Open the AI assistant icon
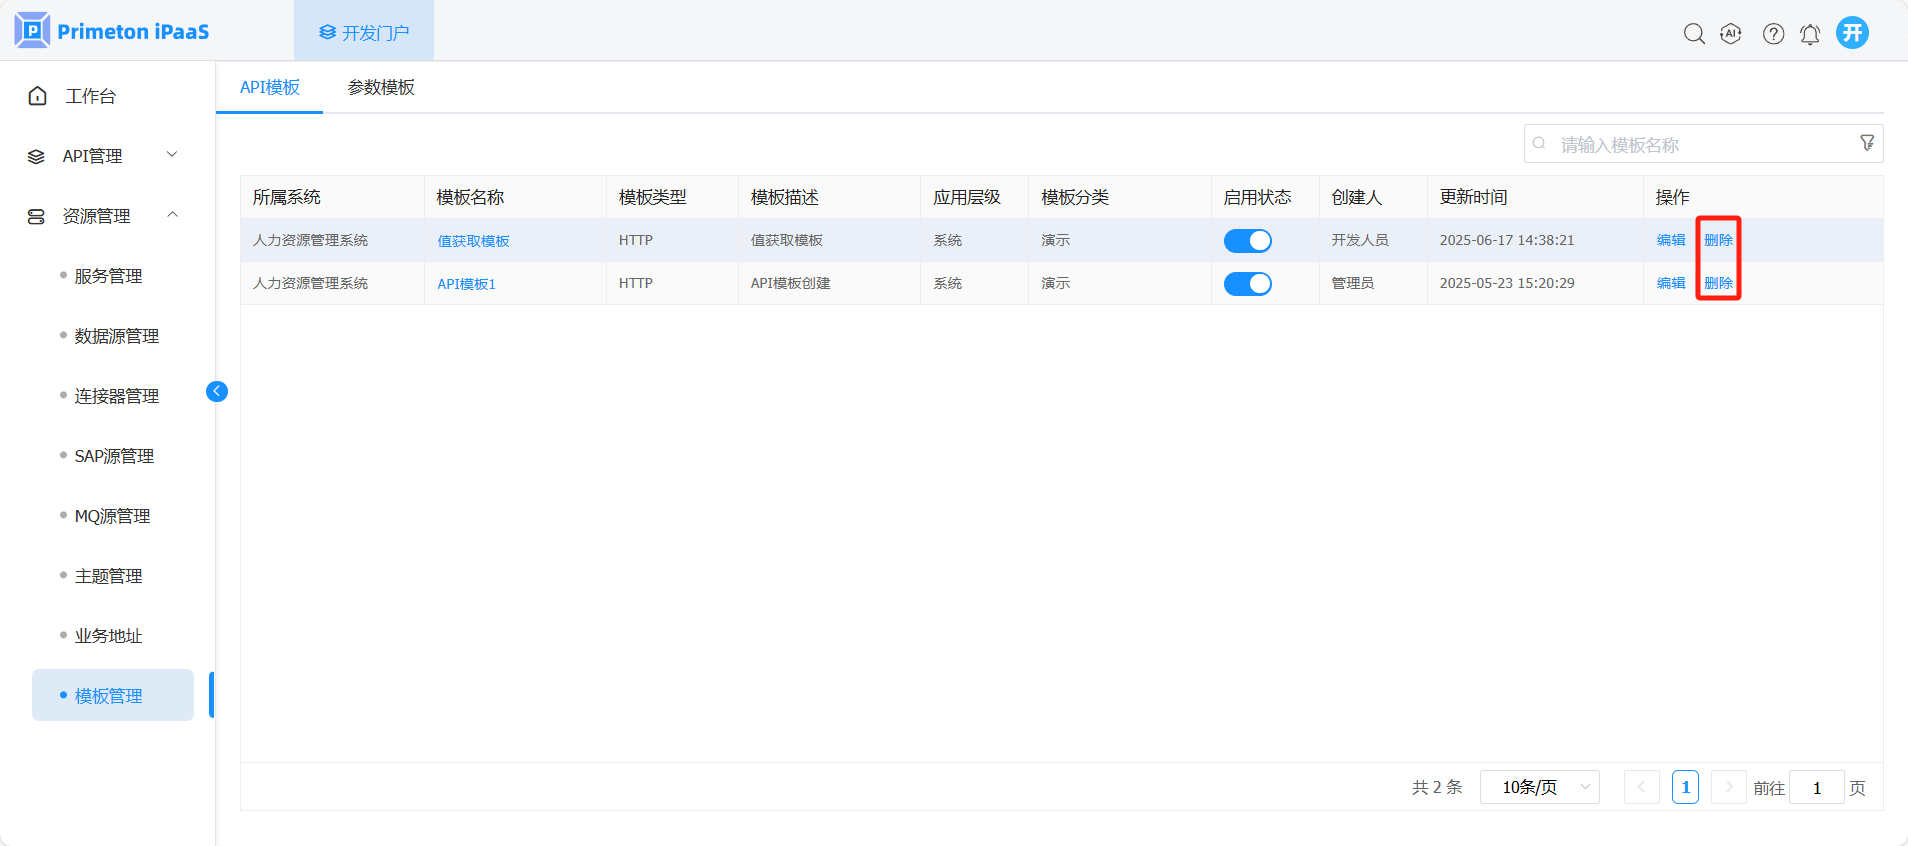The height and width of the screenshot is (846, 1908). 1731,34
